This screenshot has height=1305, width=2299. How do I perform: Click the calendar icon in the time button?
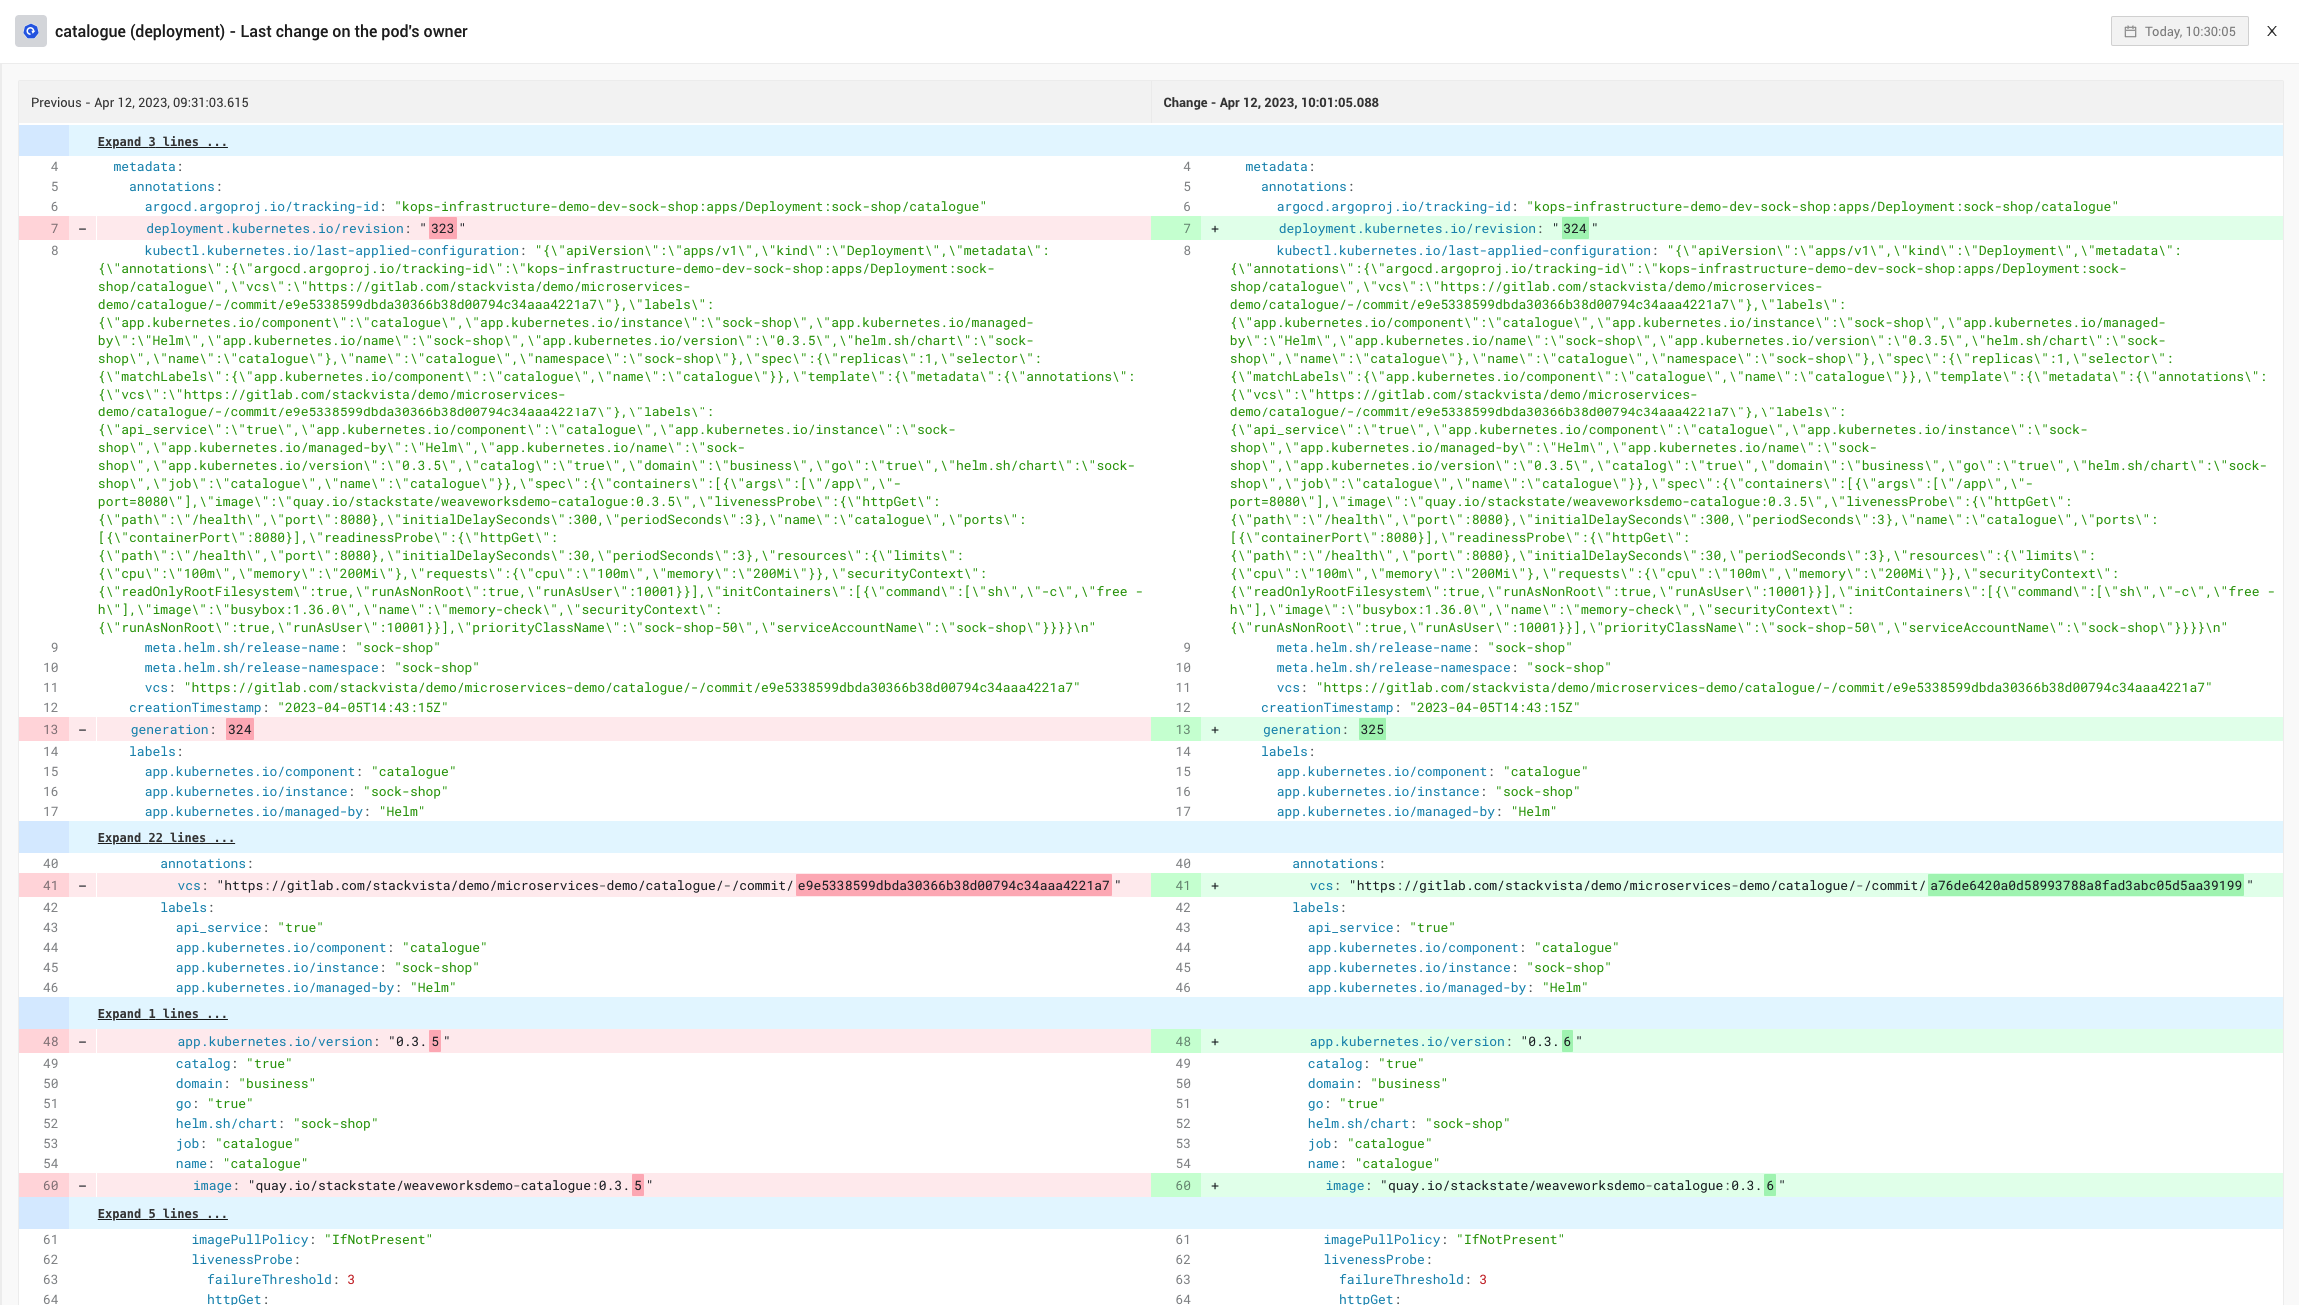pyautogui.click(x=2129, y=31)
